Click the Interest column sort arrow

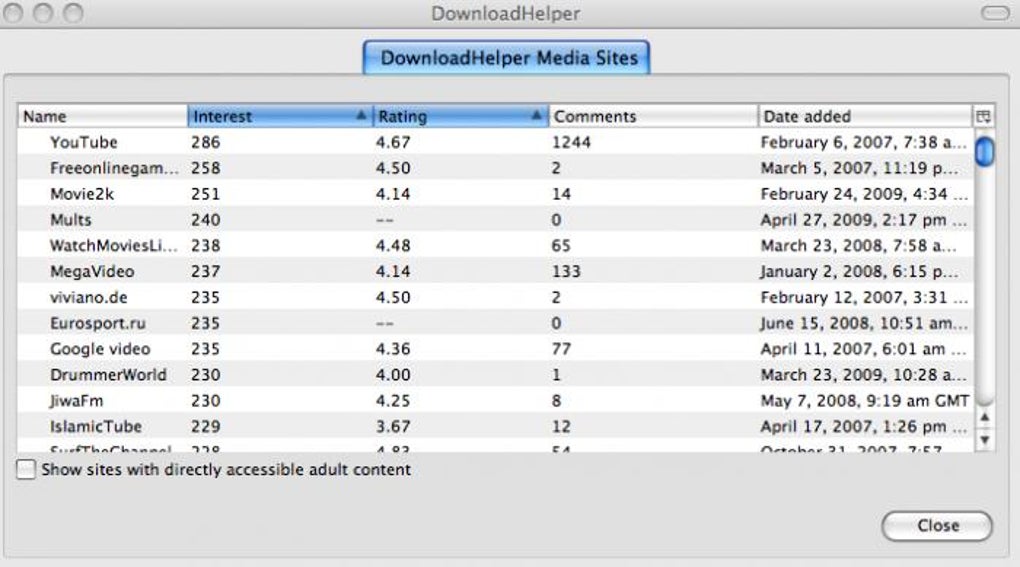pyautogui.click(x=361, y=116)
